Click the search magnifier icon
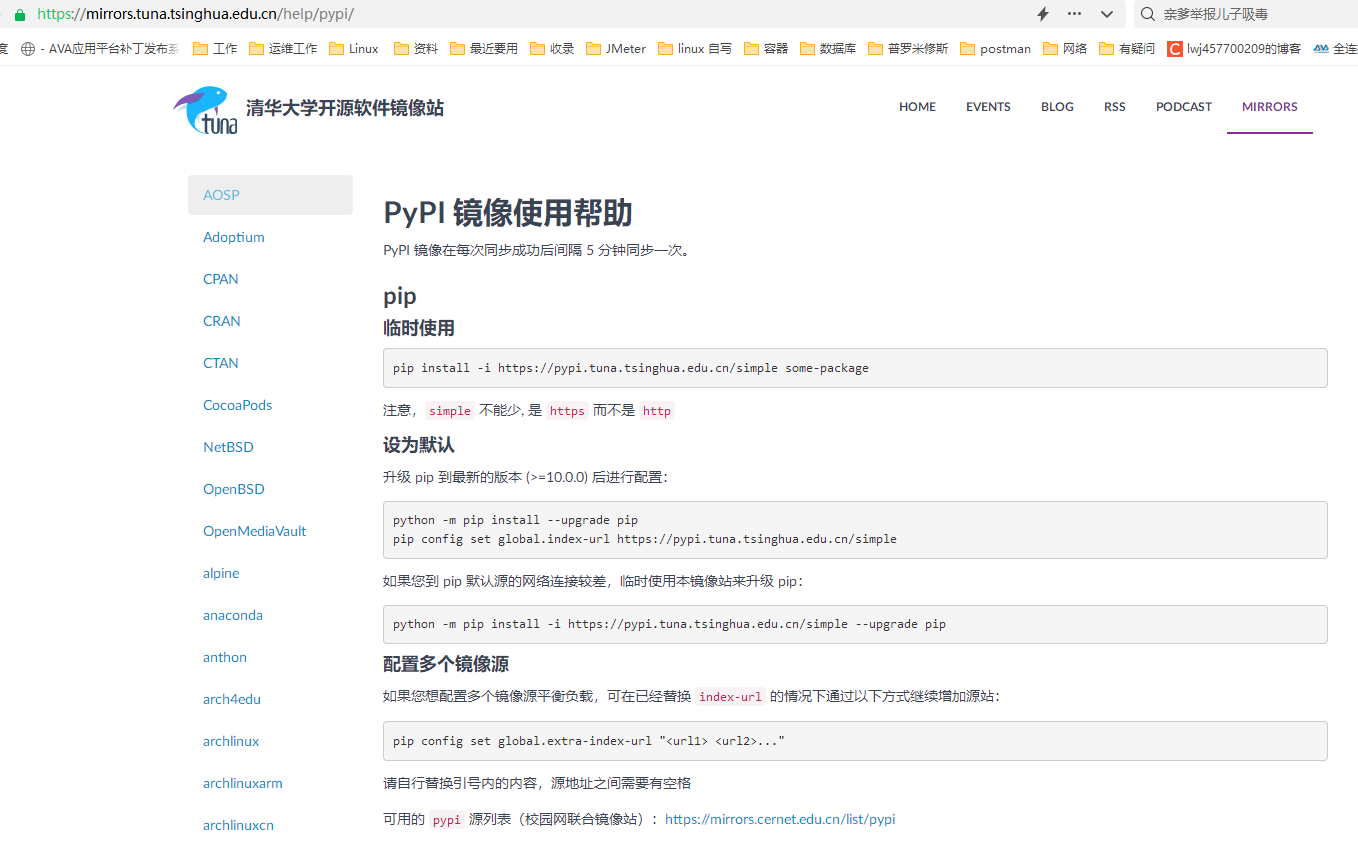This screenshot has height=856, width=1358. pyautogui.click(x=1147, y=14)
